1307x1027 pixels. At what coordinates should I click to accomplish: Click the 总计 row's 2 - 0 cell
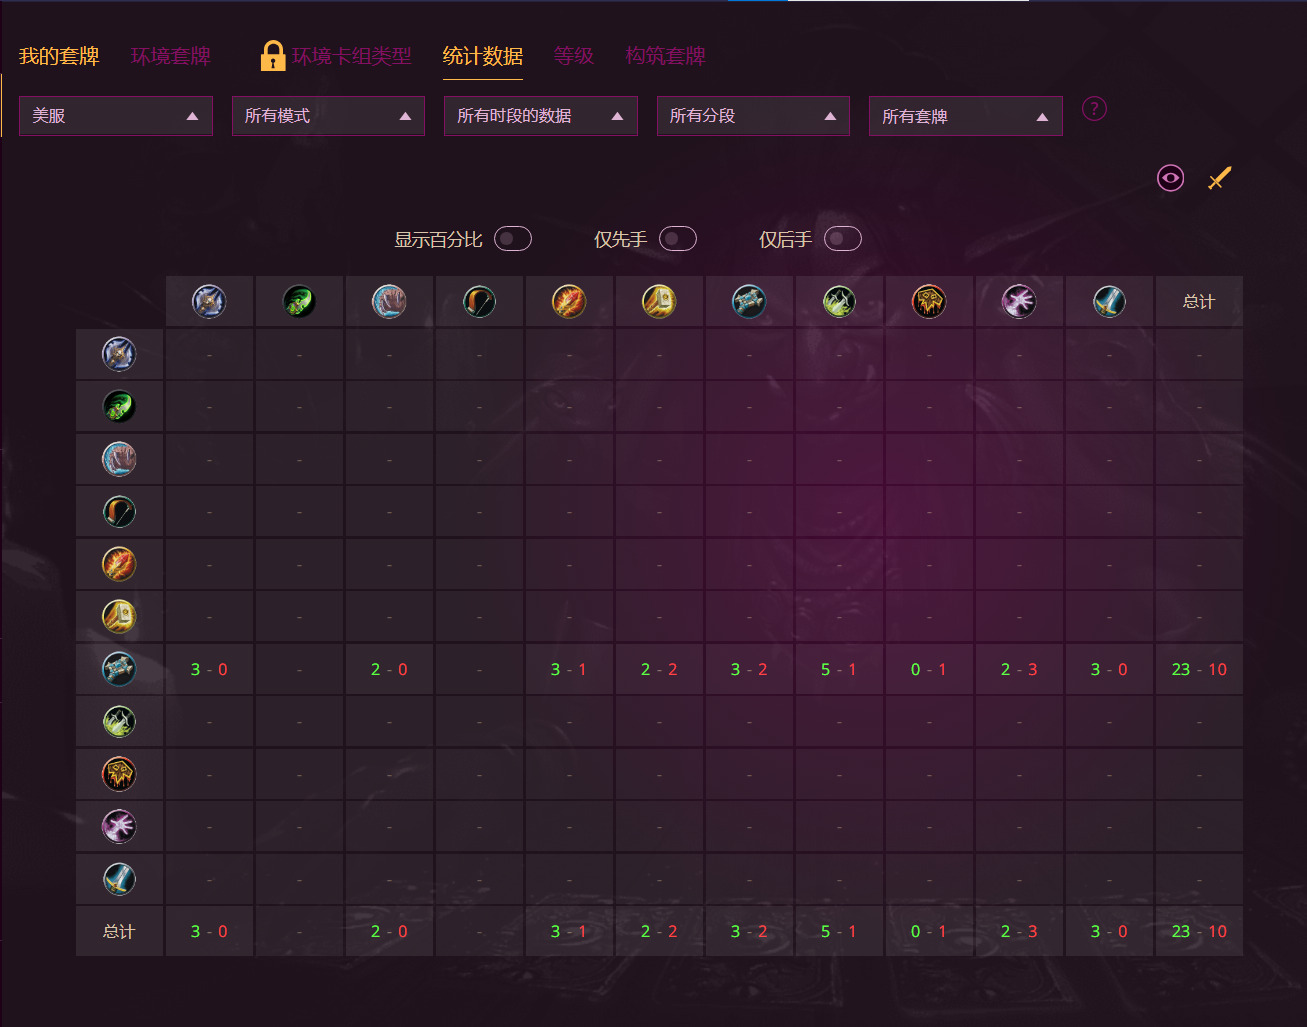[389, 931]
